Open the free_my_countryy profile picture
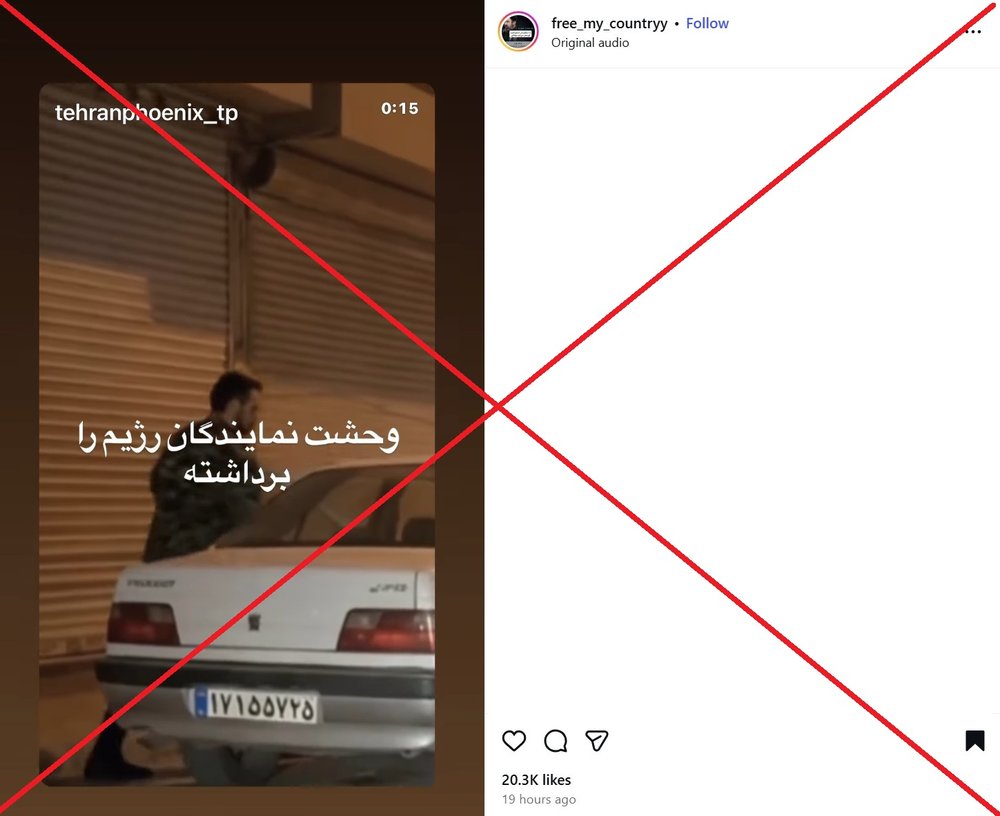This screenshot has width=1000, height=816. pos(518,31)
